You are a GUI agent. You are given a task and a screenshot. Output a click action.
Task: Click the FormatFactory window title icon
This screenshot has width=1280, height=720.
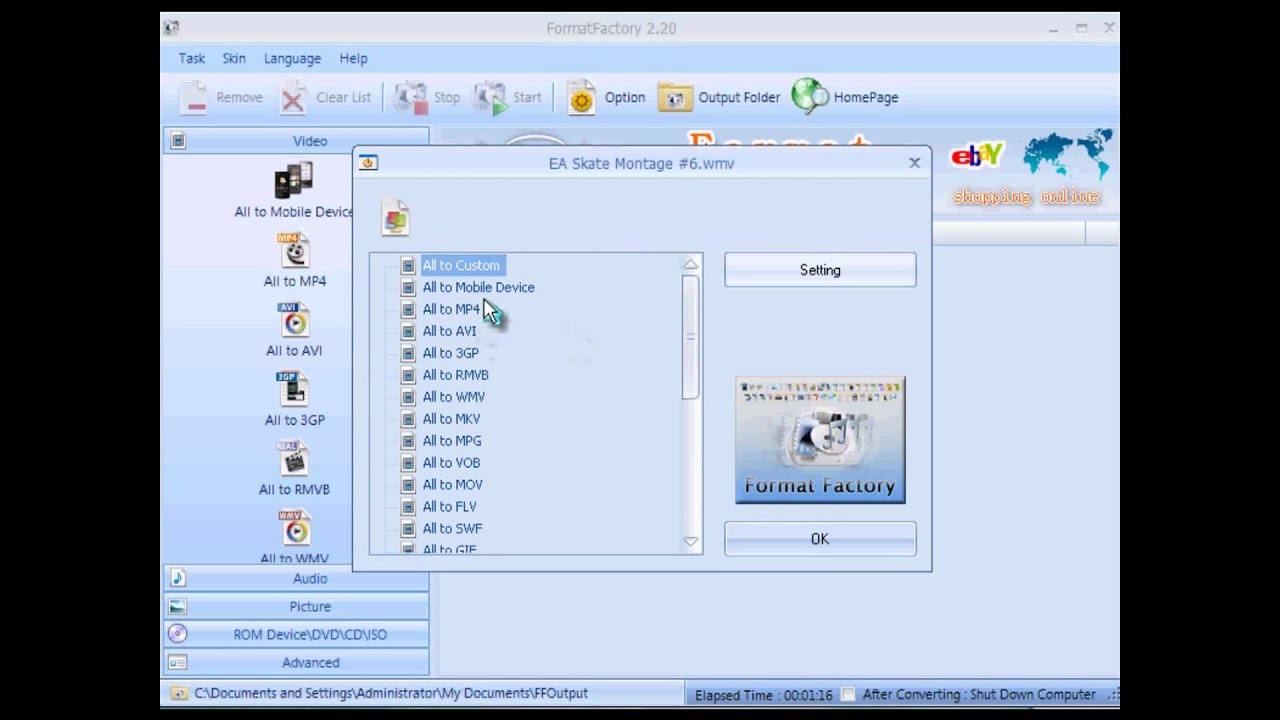[171, 28]
